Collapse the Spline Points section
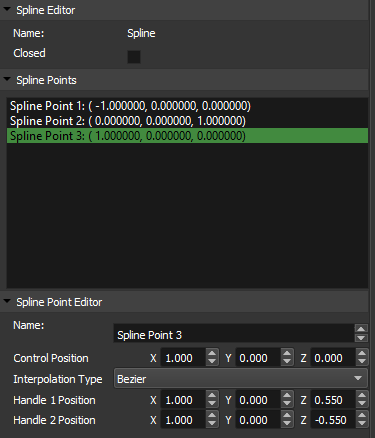This screenshot has width=375, height=438. coord(7,80)
